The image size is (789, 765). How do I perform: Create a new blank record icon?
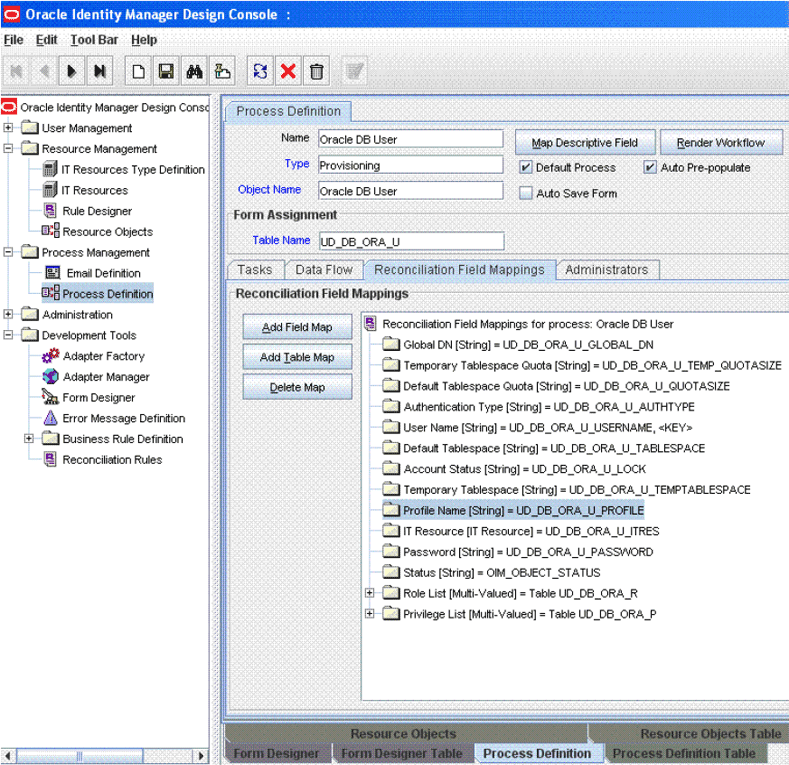(x=138, y=71)
